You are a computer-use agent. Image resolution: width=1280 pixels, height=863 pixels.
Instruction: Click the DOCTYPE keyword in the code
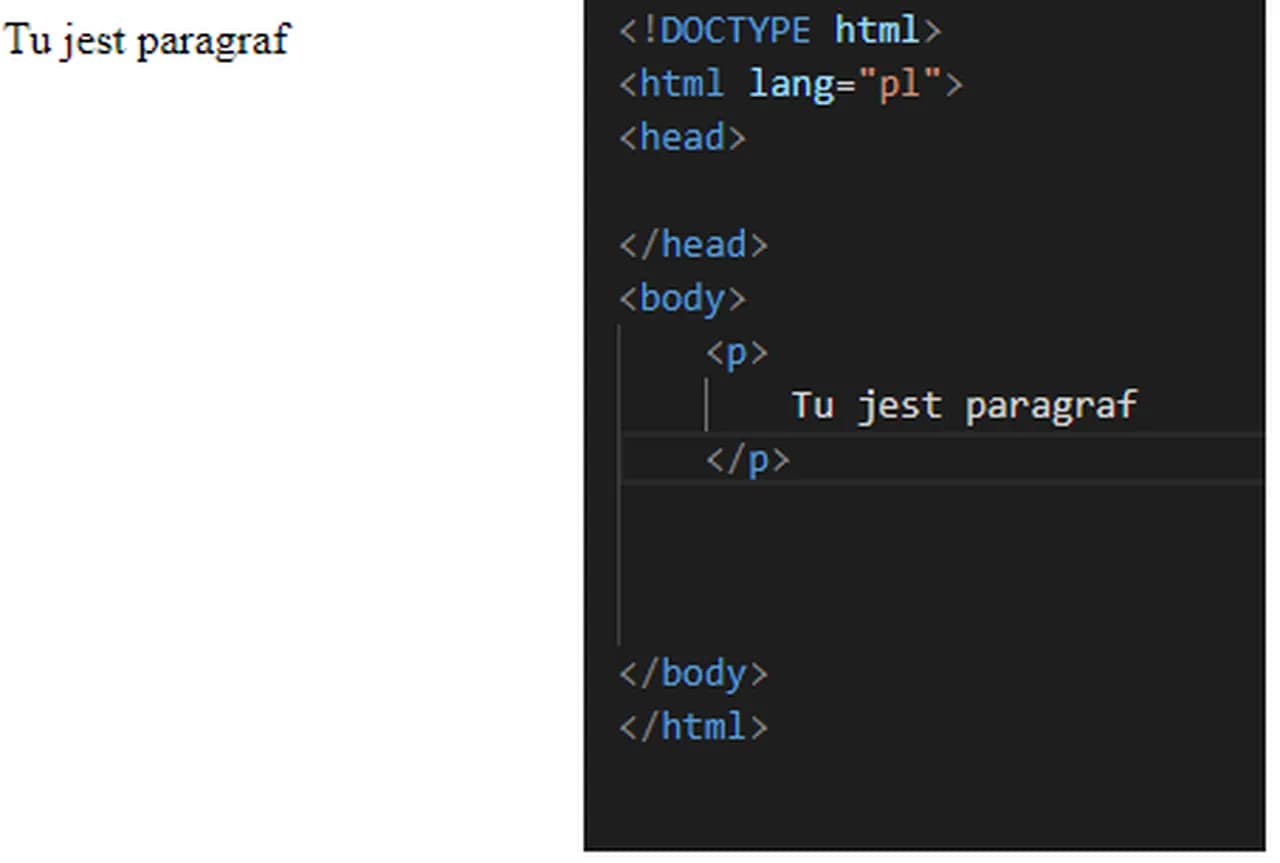pyautogui.click(x=735, y=30)
